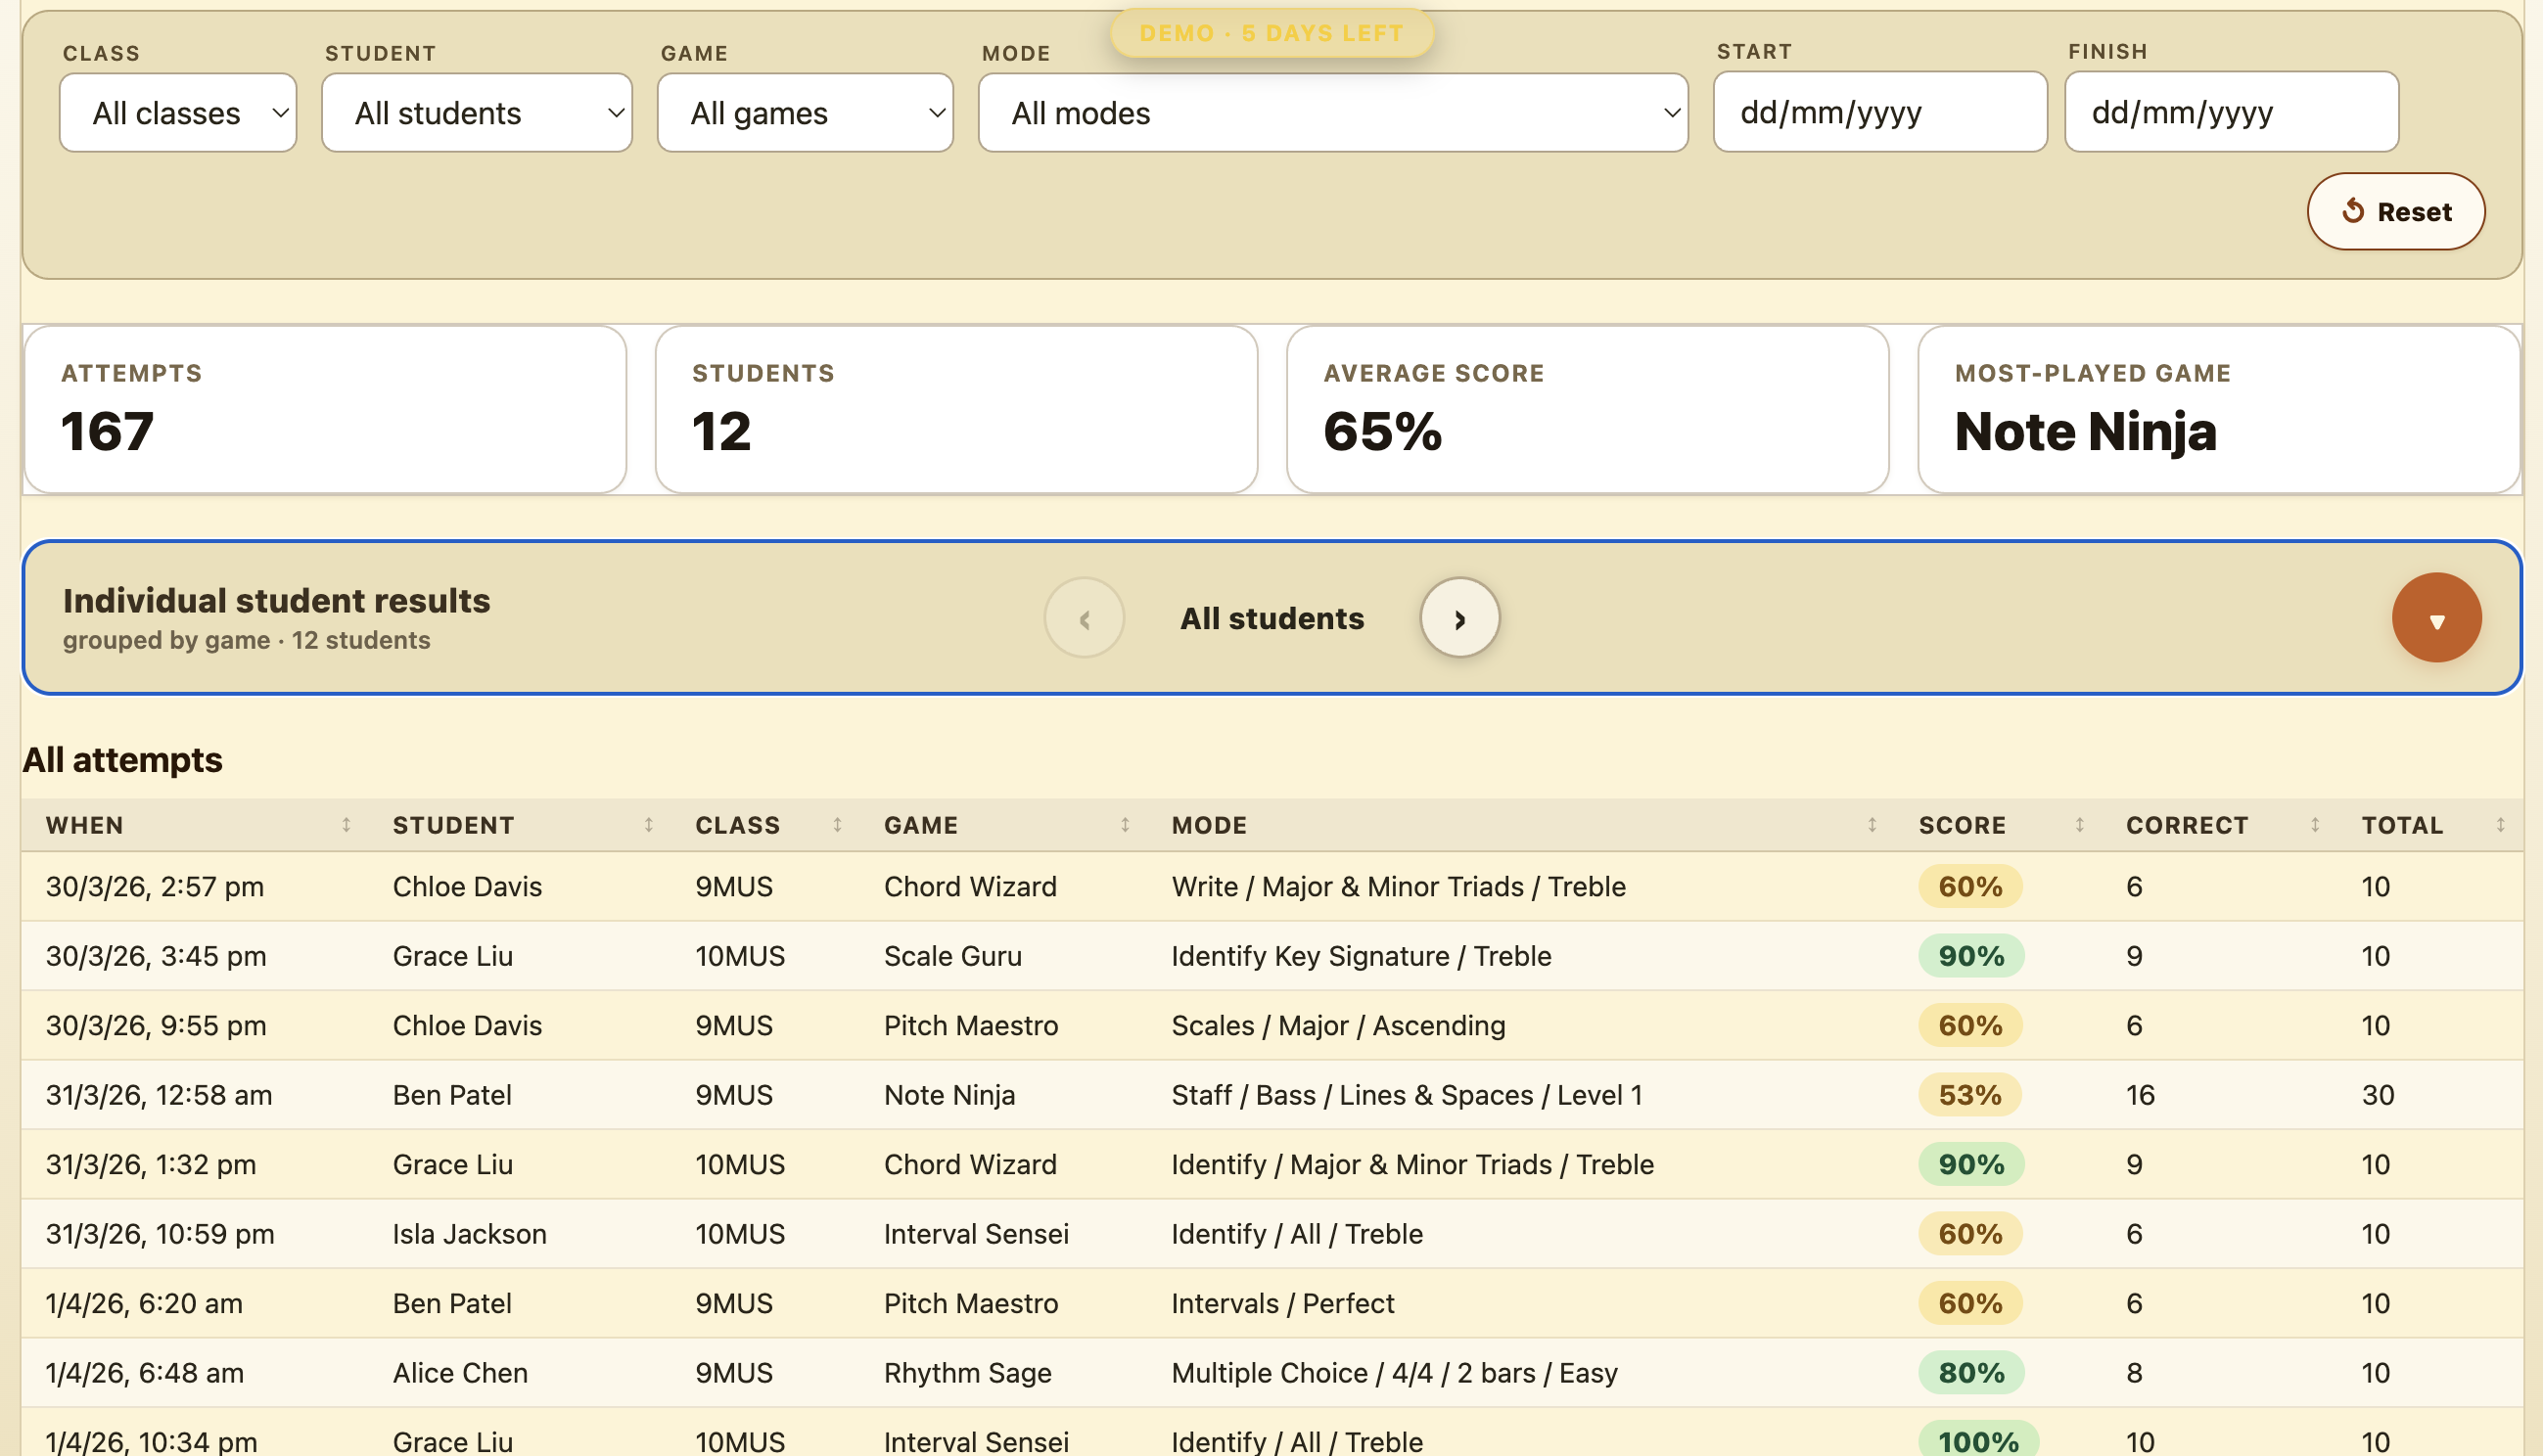Click the Intervals / Perfect mode cell
The image size is (2543, 1456).
1283,1304
